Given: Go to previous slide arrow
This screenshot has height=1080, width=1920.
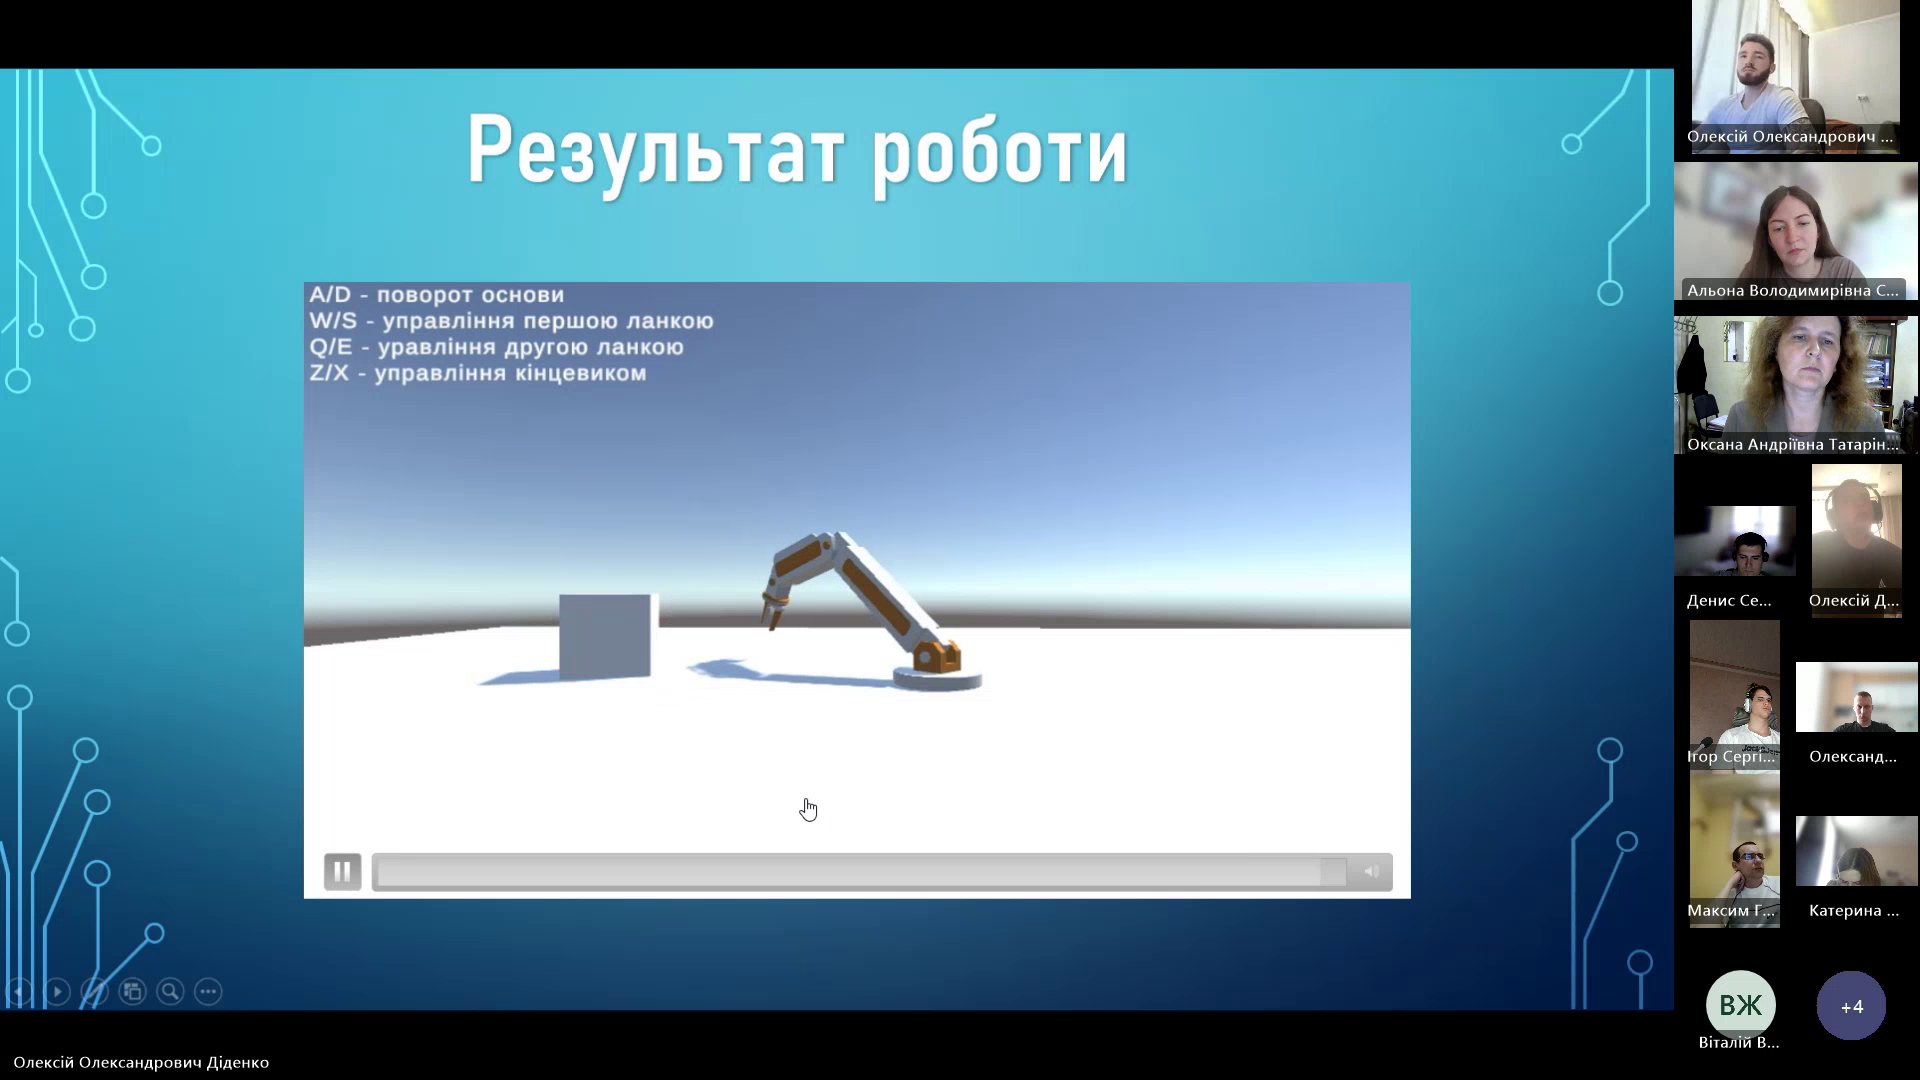Looking at the screenshot, I should point(19,992).
